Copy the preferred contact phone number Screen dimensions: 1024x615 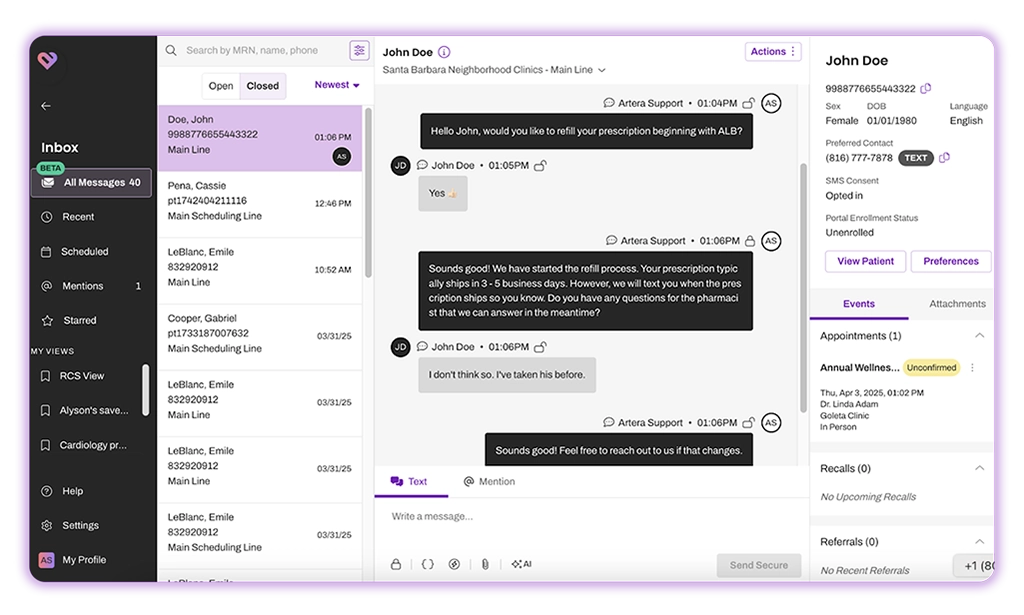tap(945, 158)
